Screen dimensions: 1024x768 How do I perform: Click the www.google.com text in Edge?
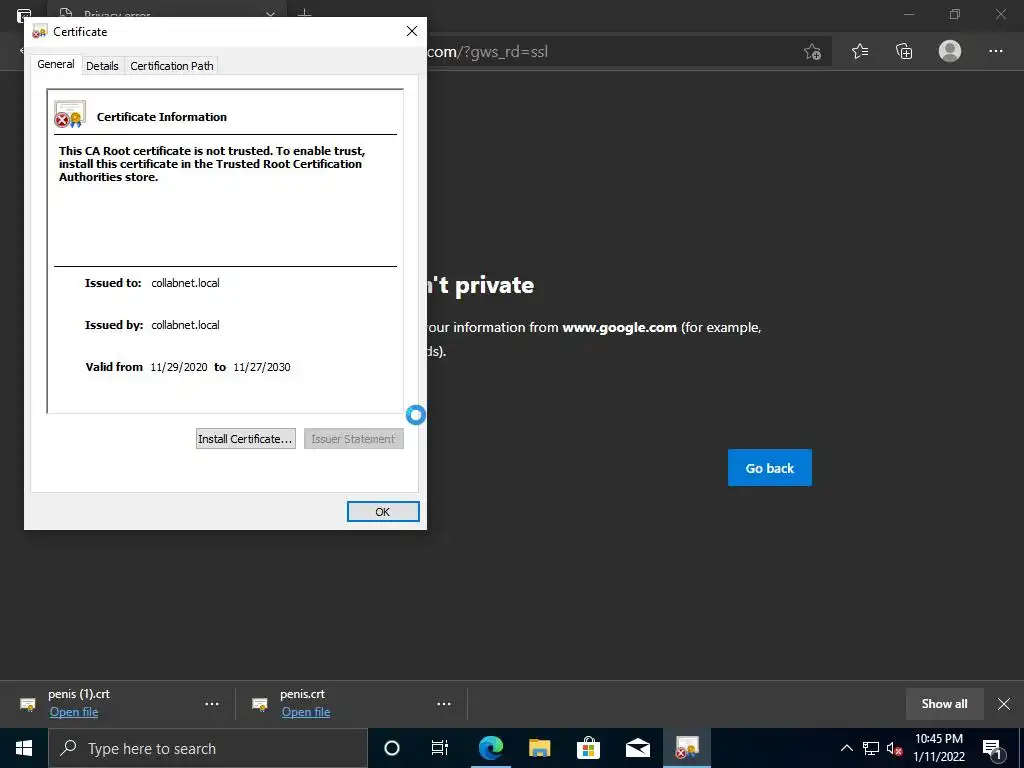click(x=619, y=327)
